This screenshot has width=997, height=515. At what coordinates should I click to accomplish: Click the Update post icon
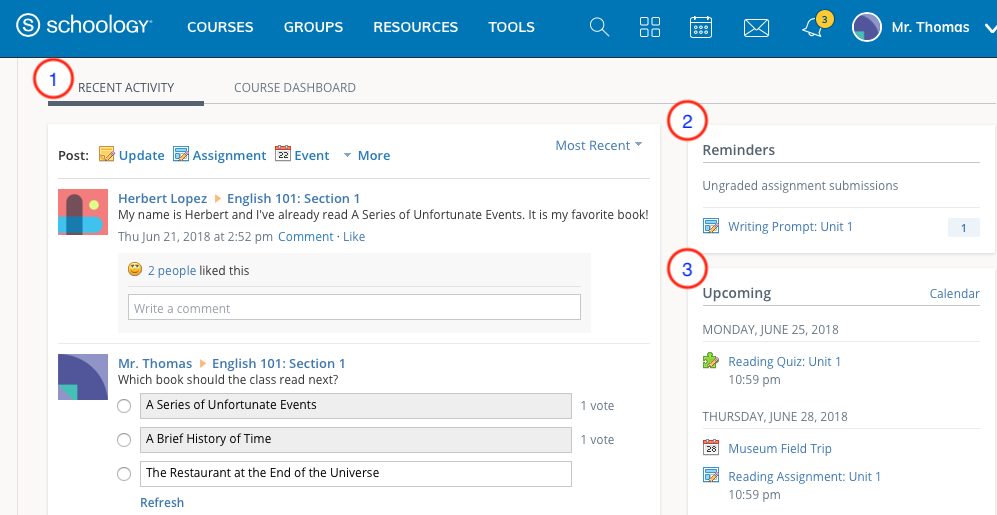tap(106, 154)
